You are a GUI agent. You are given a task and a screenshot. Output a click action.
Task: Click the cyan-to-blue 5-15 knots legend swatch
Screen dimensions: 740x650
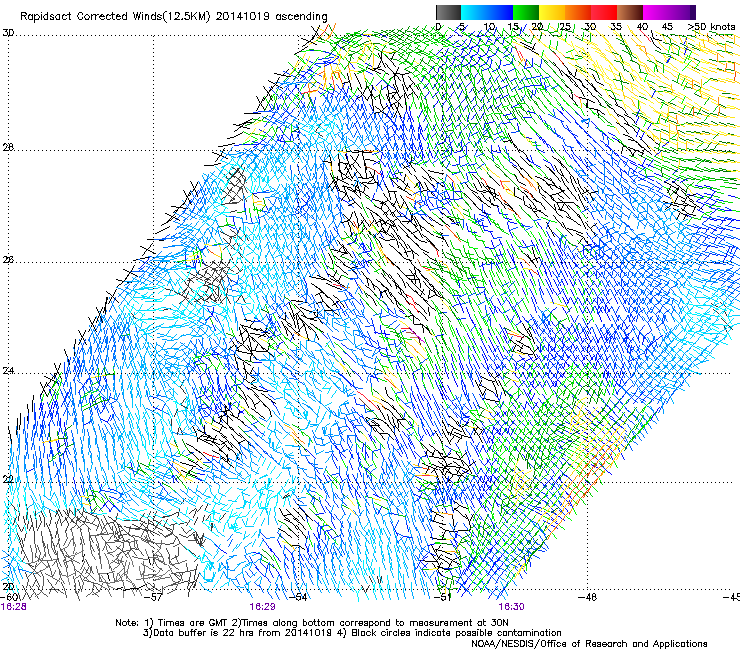[487, 12]
